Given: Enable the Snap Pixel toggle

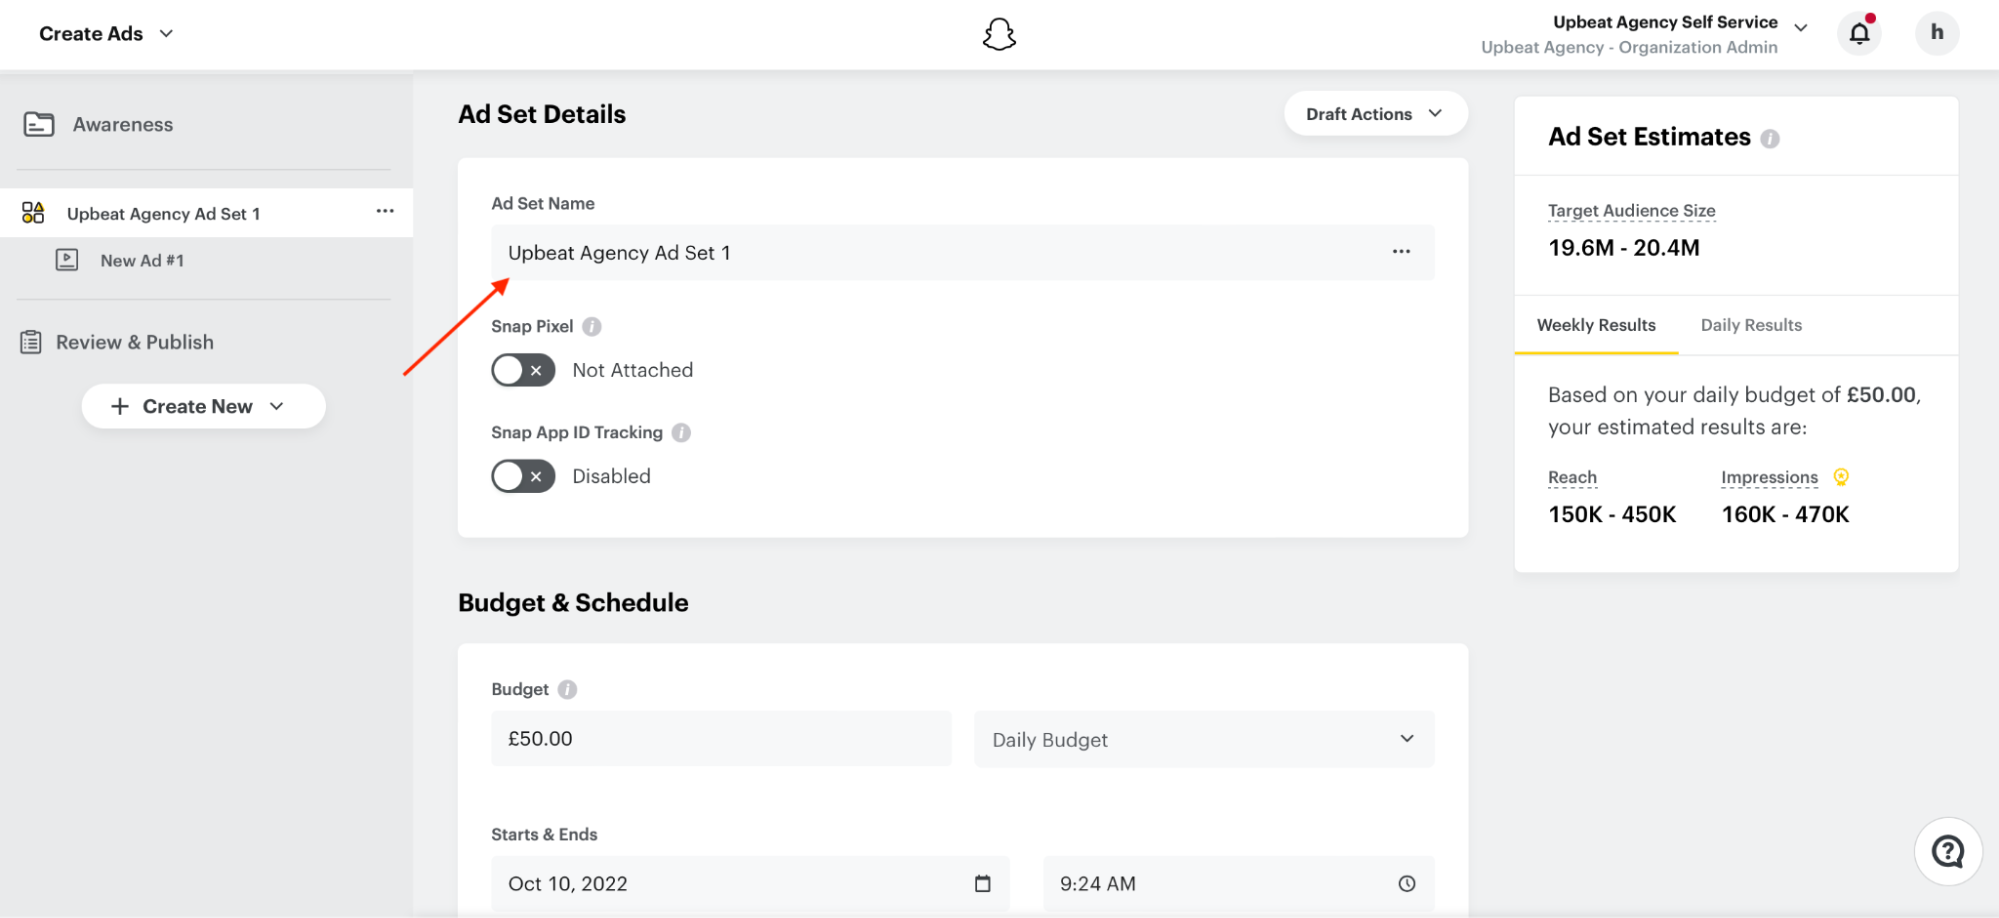Looking at the screenshot, I should click(523, 370).
